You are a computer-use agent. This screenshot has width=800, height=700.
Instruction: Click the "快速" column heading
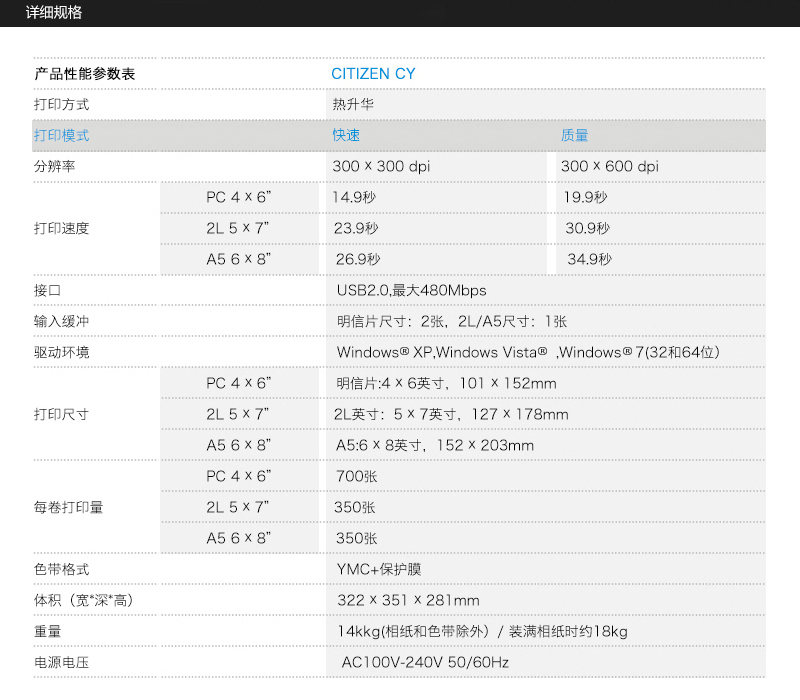pyautogui.click(x=346, y=135)
